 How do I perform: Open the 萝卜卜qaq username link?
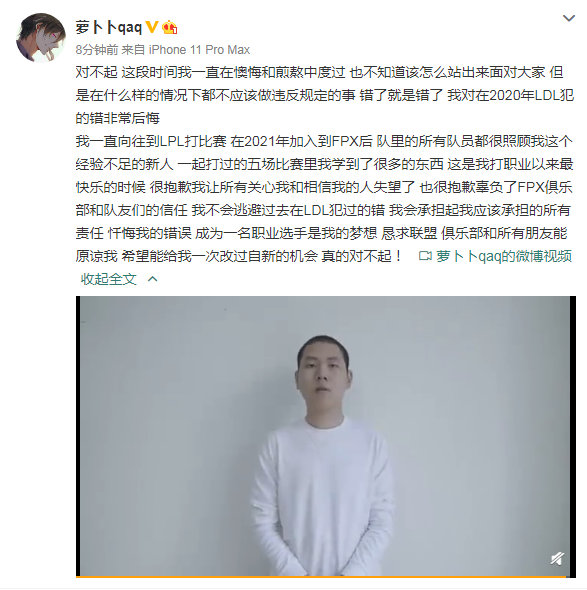point(108,27)
